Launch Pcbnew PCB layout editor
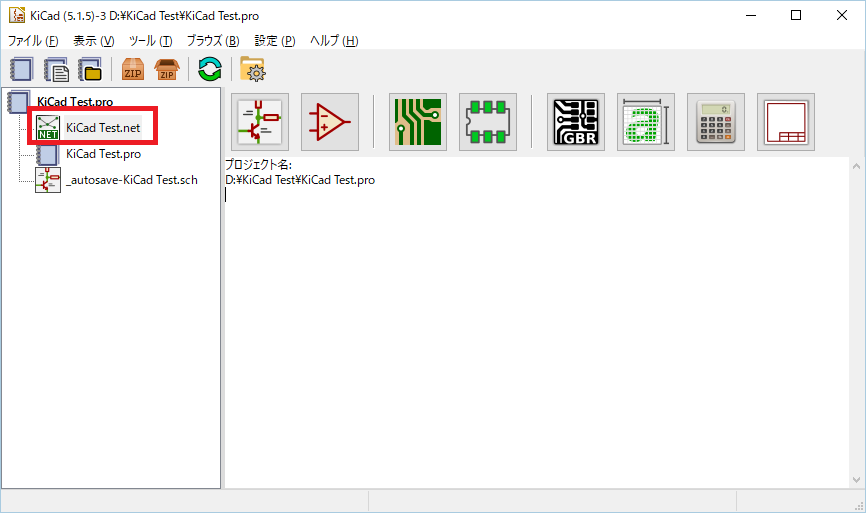 click(418, 122)
